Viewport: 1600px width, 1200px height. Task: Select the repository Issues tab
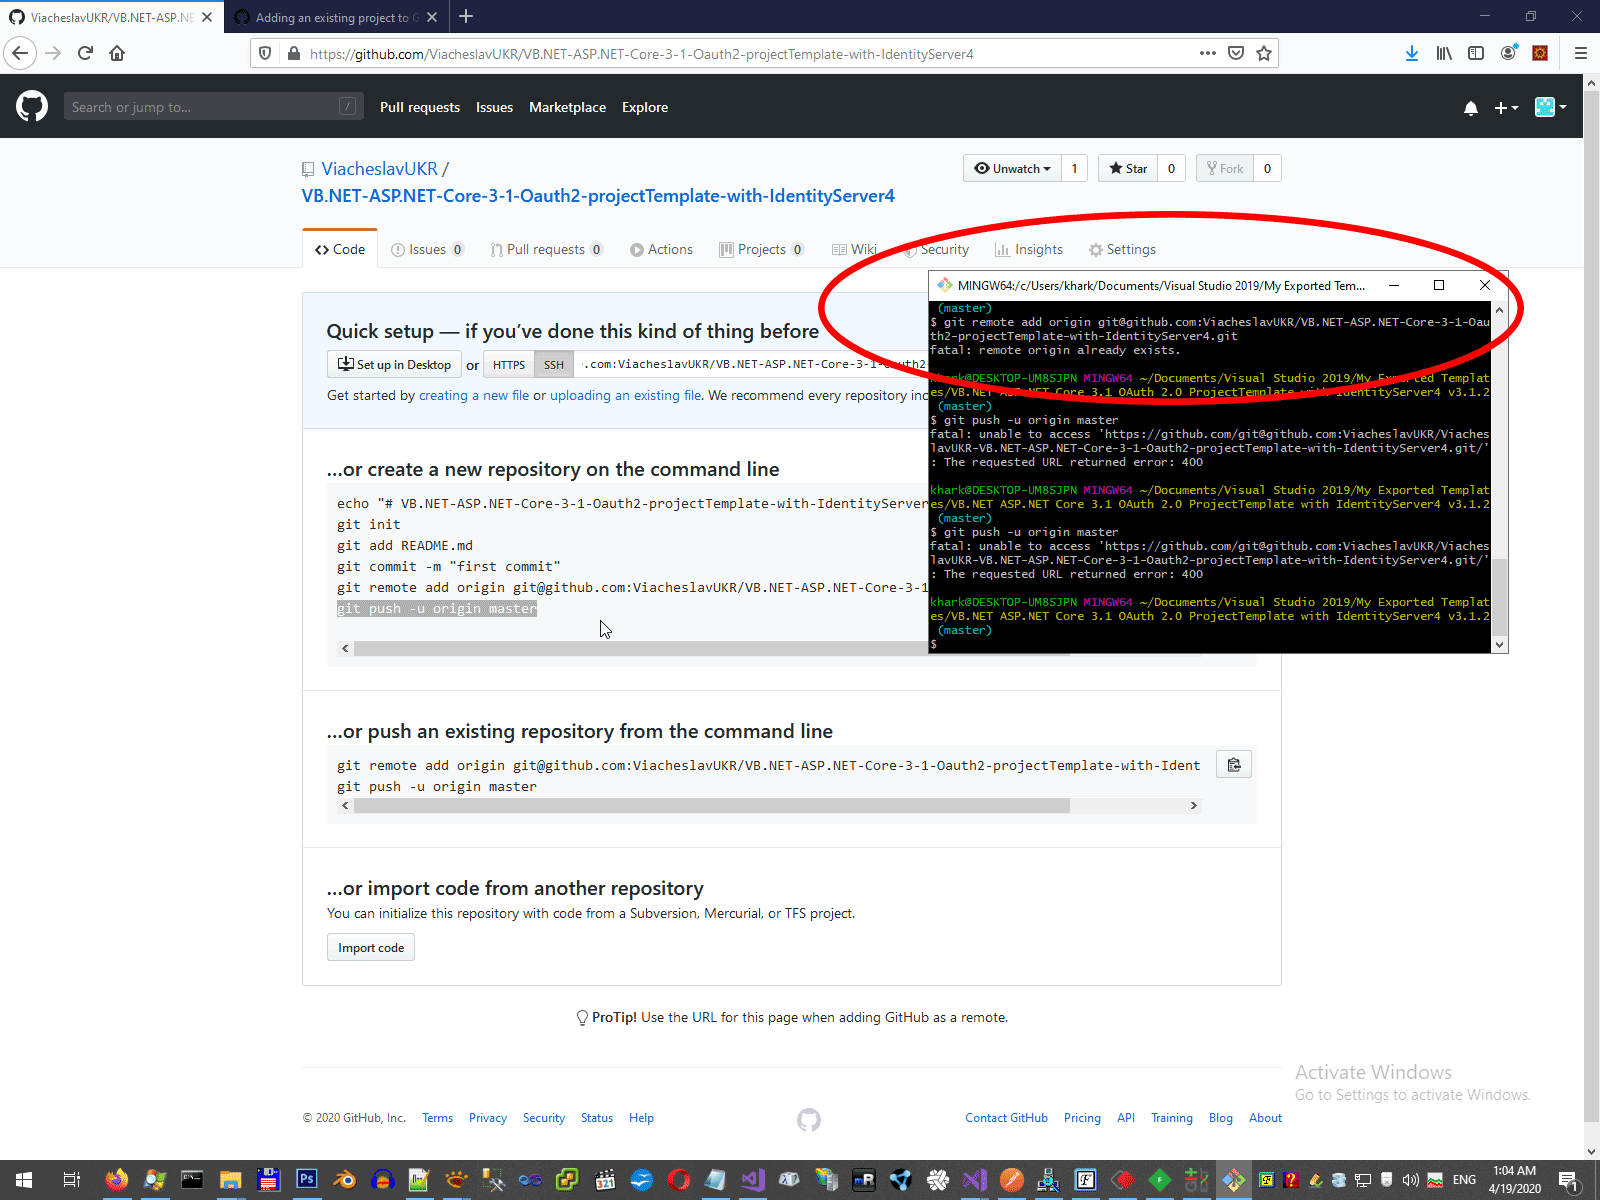(x=427, y=249)
